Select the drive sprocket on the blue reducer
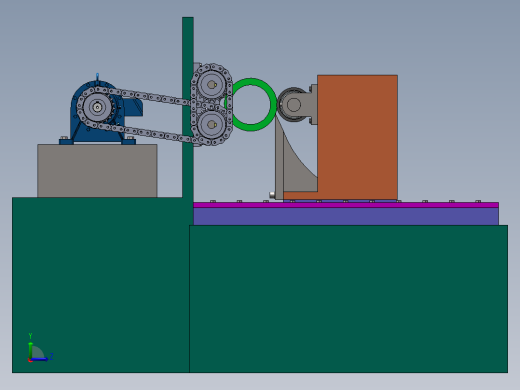The image size is (520, 390). click(x=97, y=107)
